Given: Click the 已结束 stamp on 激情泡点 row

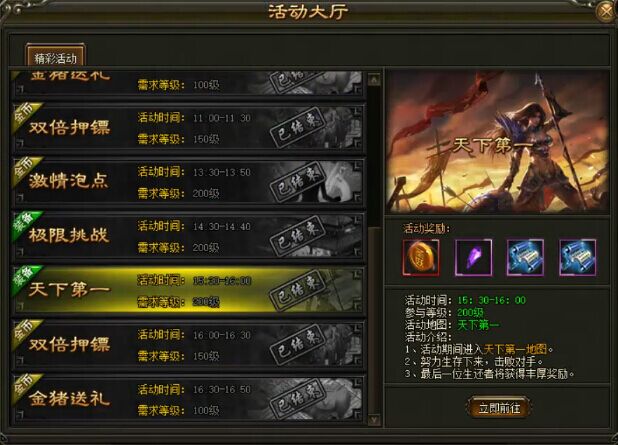Looking at the screenshot, I should click(298, 182).
